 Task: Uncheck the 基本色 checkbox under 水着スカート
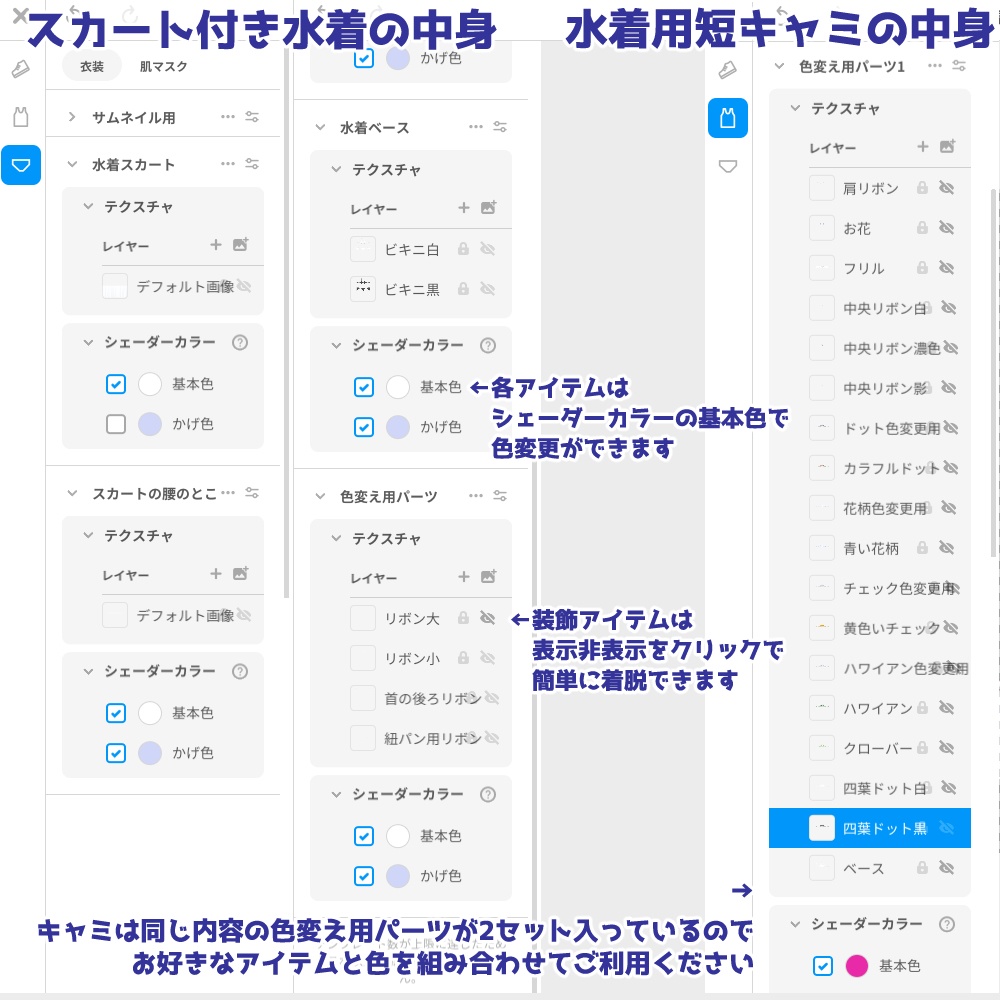coord(115,384)
